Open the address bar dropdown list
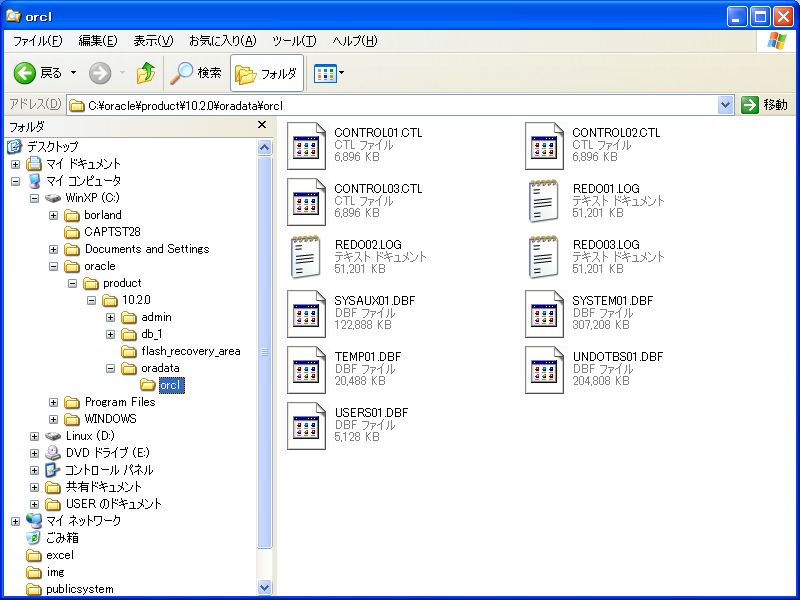800x600 pixels. 725,105
